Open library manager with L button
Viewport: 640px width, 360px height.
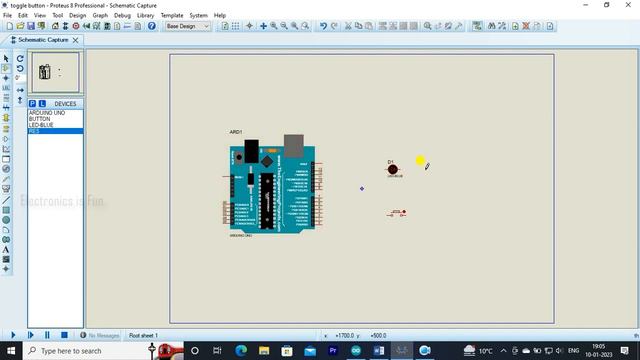click(x=42, y=104)
